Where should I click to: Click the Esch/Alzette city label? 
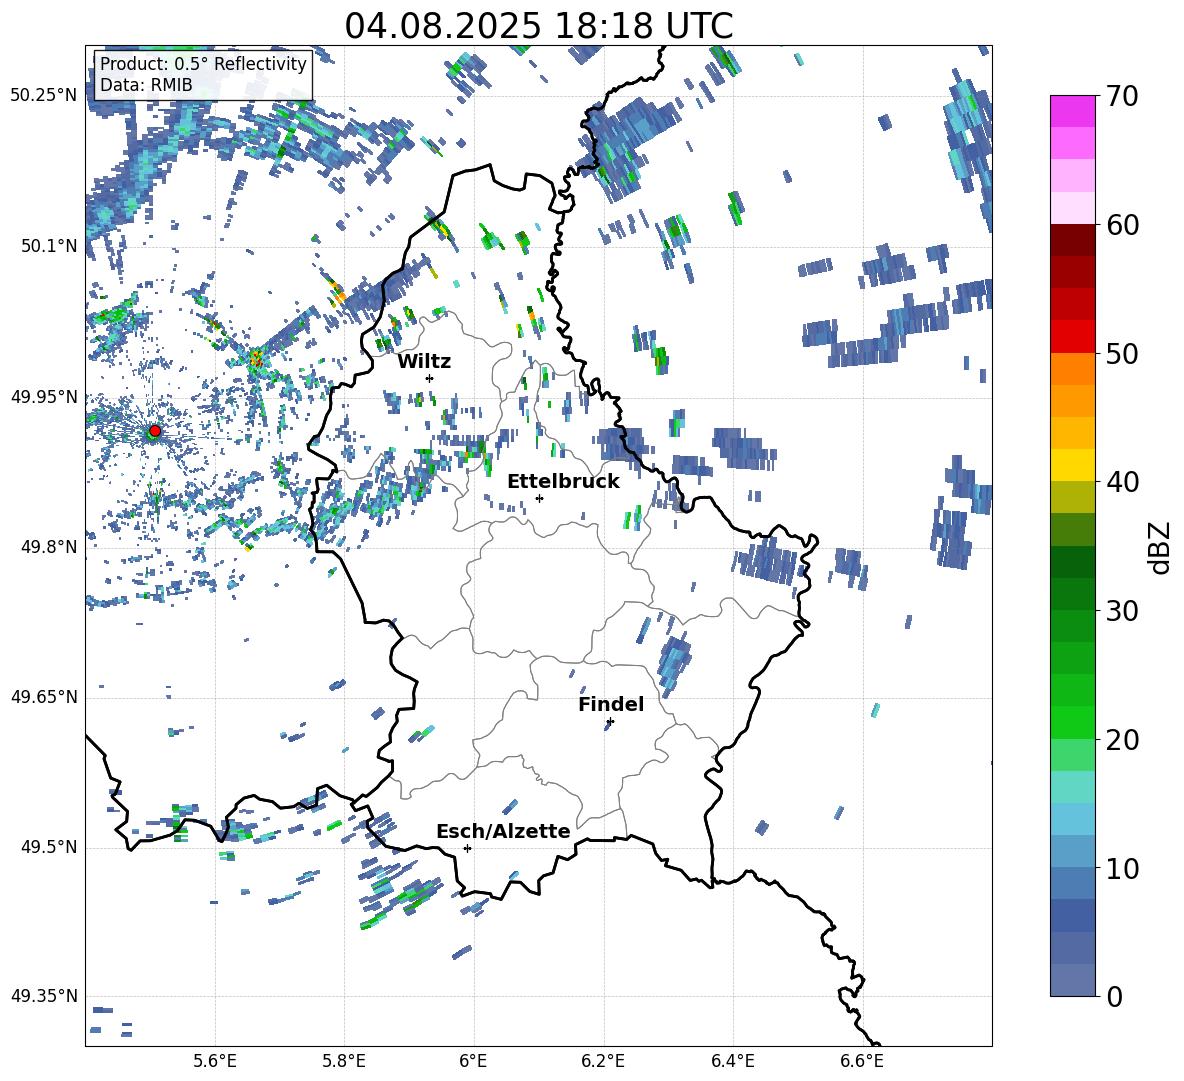(x=503, y=831)
